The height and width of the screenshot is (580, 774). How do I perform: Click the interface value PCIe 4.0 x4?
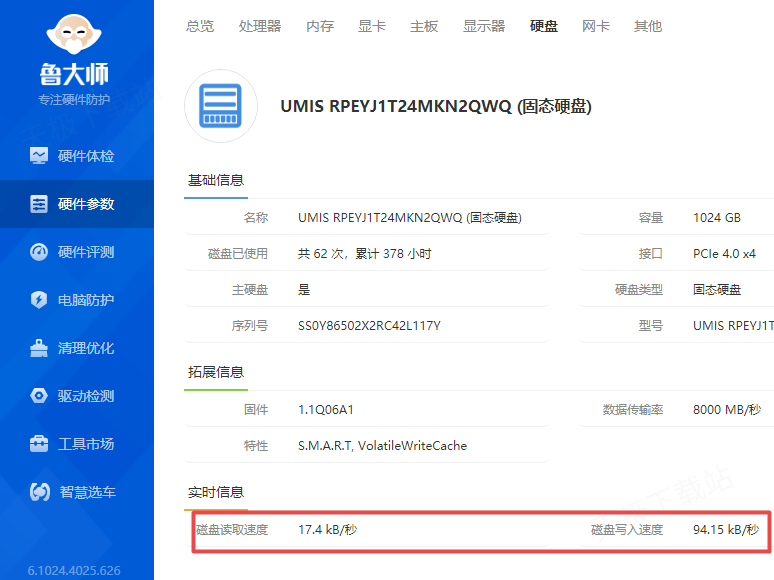pos(724,254)
